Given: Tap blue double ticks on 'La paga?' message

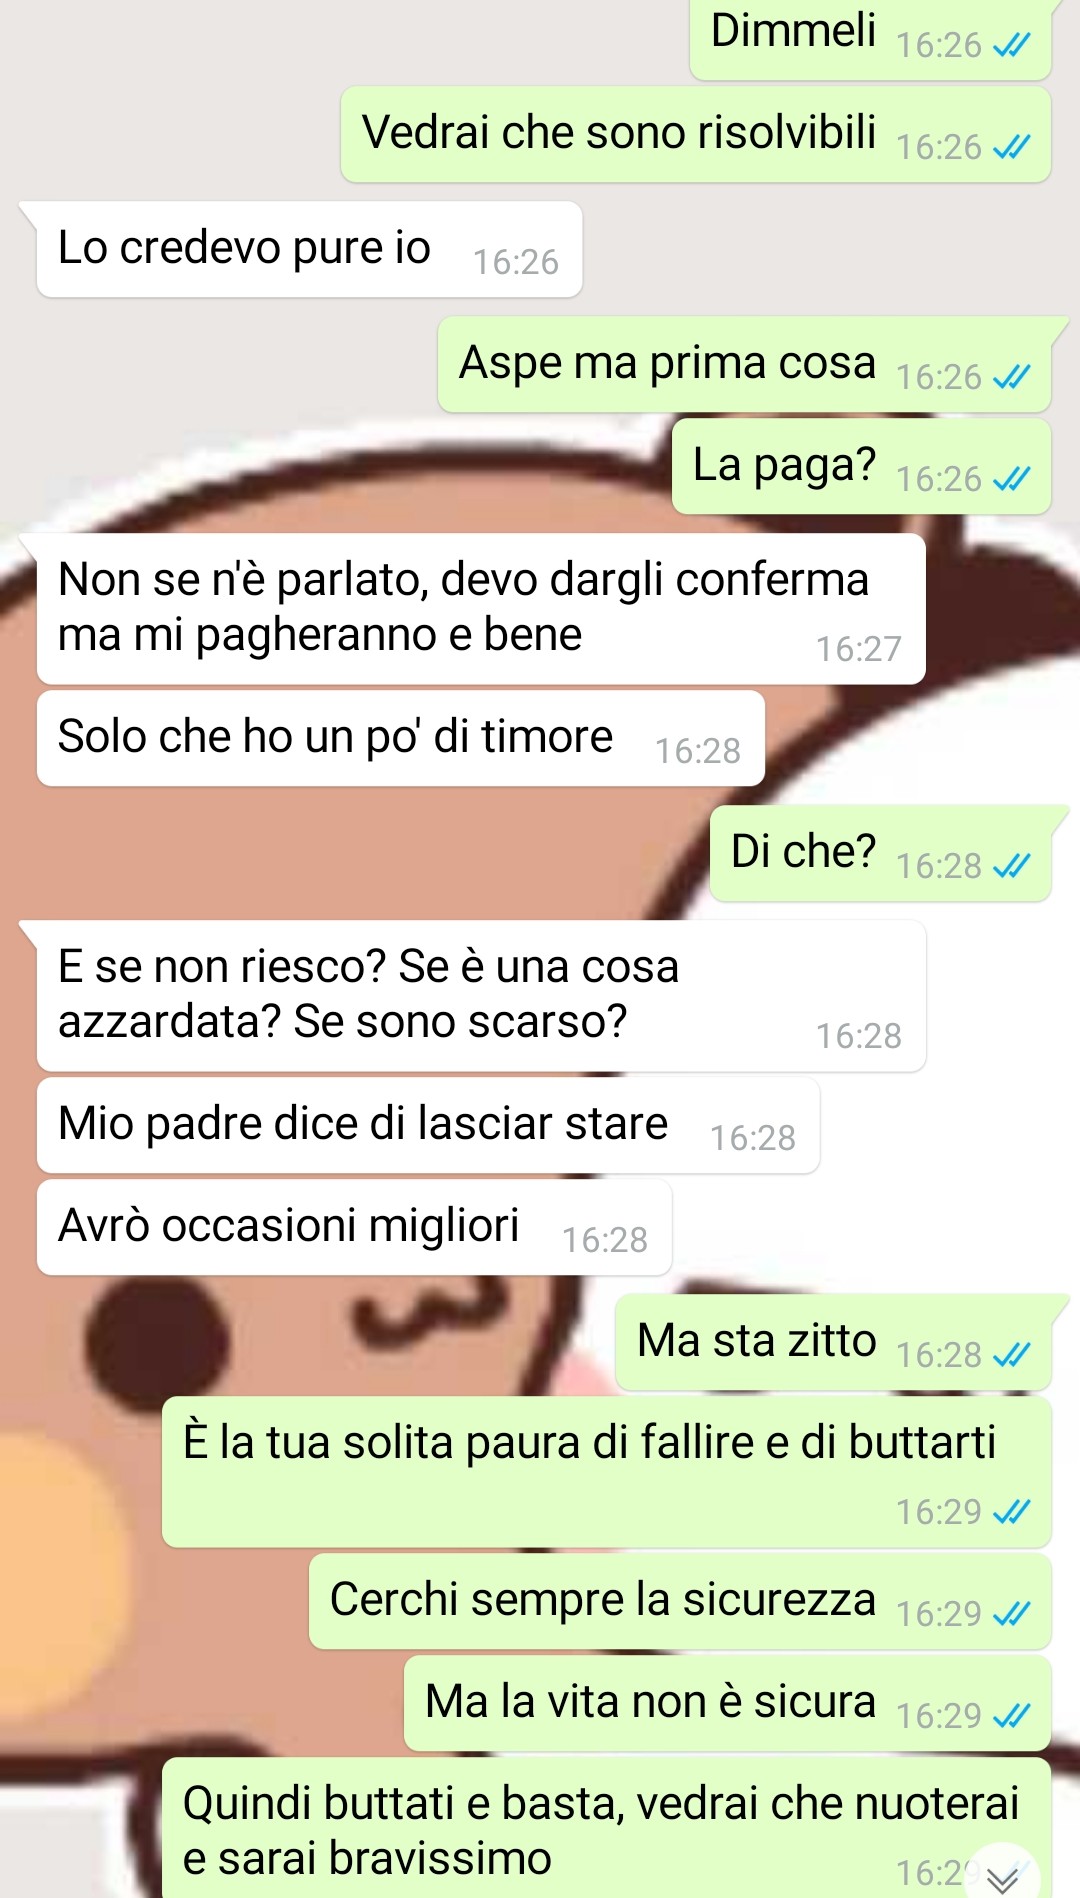Looking at the screenshot, I should [1011, 479].
